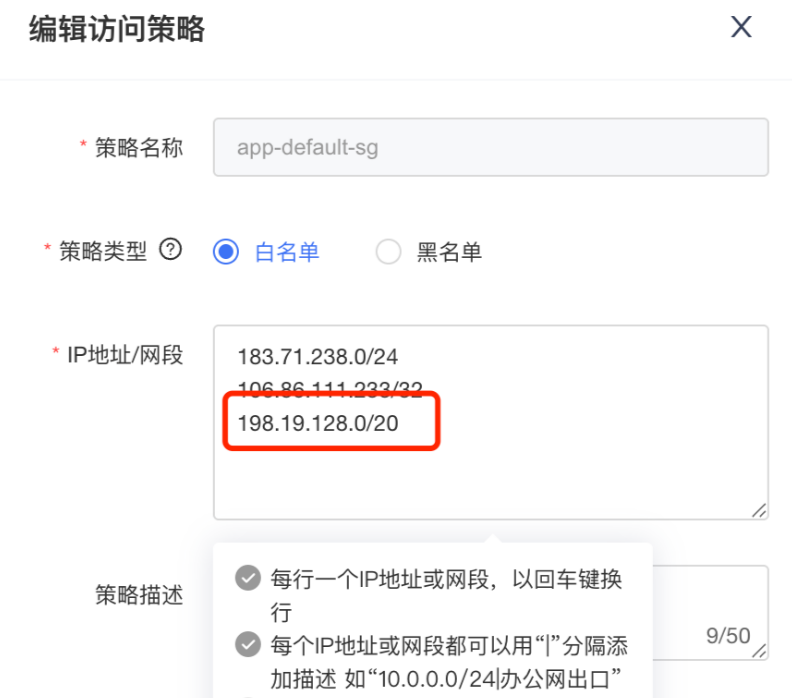
Task: Click the highlighted 198.19.128.0/20 entry
Action: click(318, 424)
